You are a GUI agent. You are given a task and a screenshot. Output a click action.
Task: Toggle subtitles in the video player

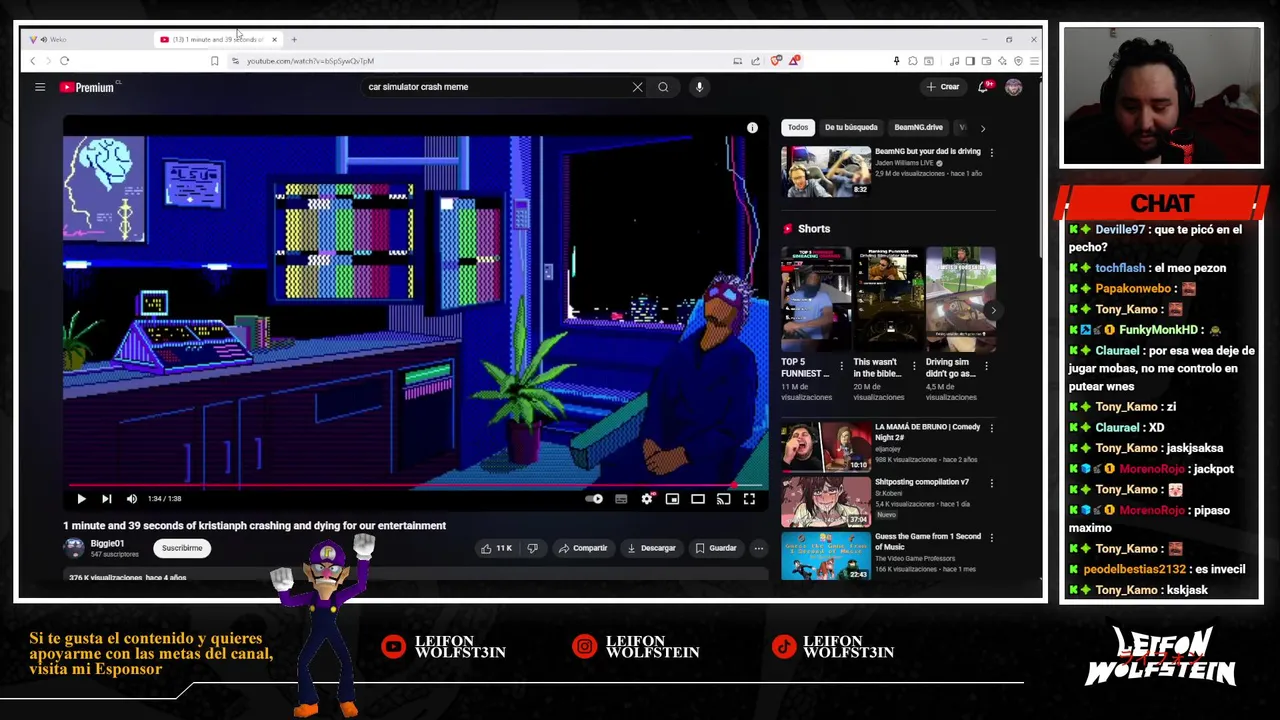(621, 498)
